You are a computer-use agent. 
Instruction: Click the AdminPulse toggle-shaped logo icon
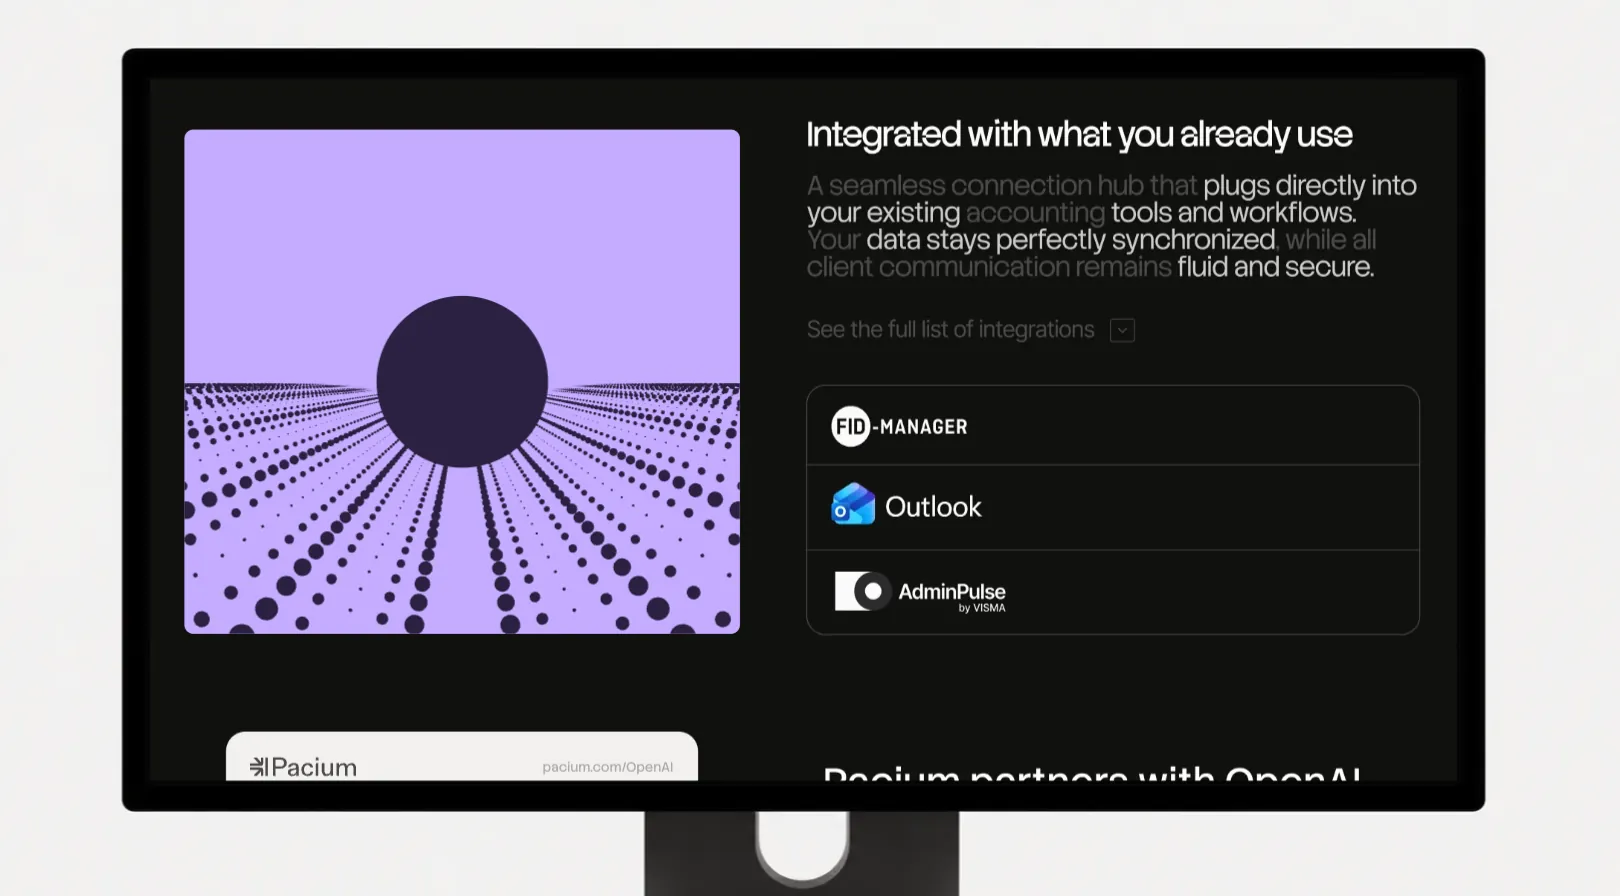(x=863, y=591)
